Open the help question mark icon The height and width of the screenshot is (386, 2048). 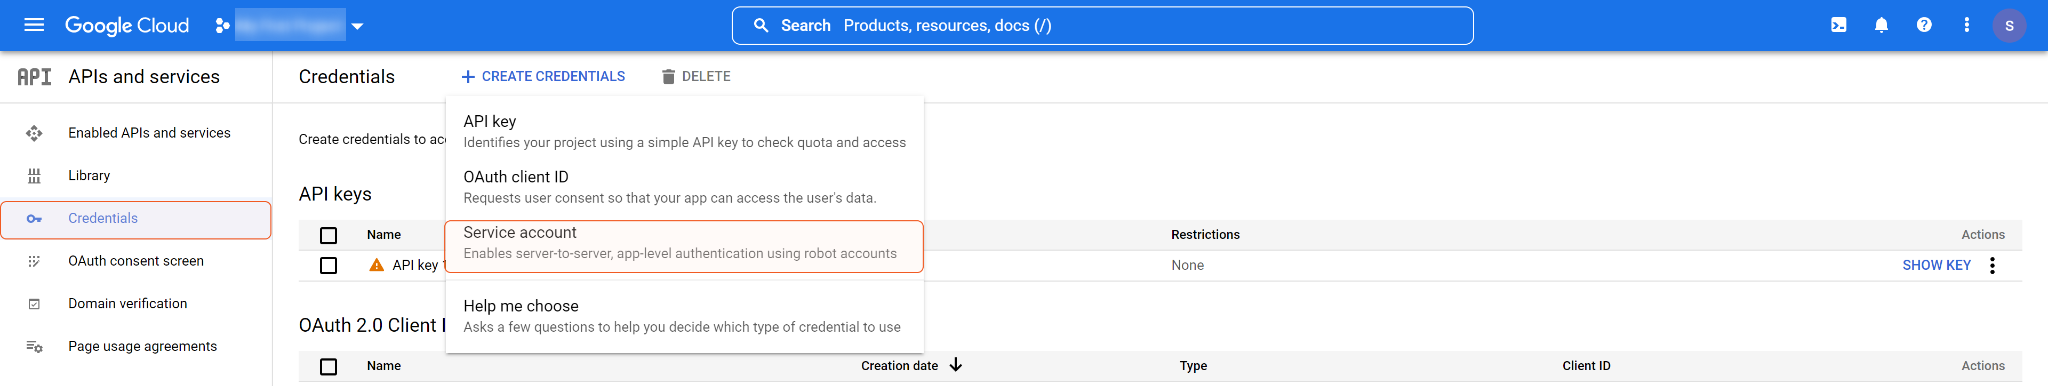[x=1924, y=25]
